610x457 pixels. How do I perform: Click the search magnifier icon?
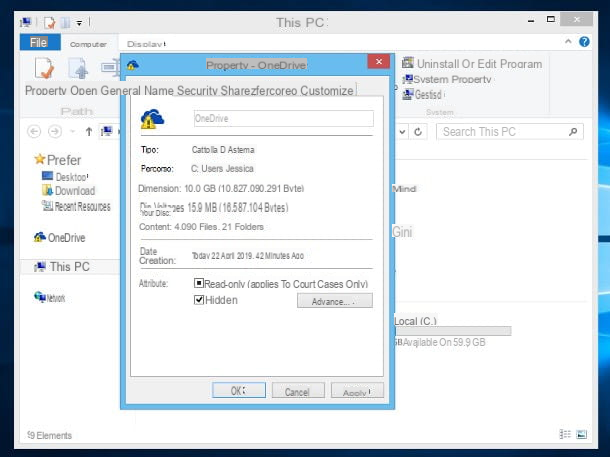pos(573,132)
